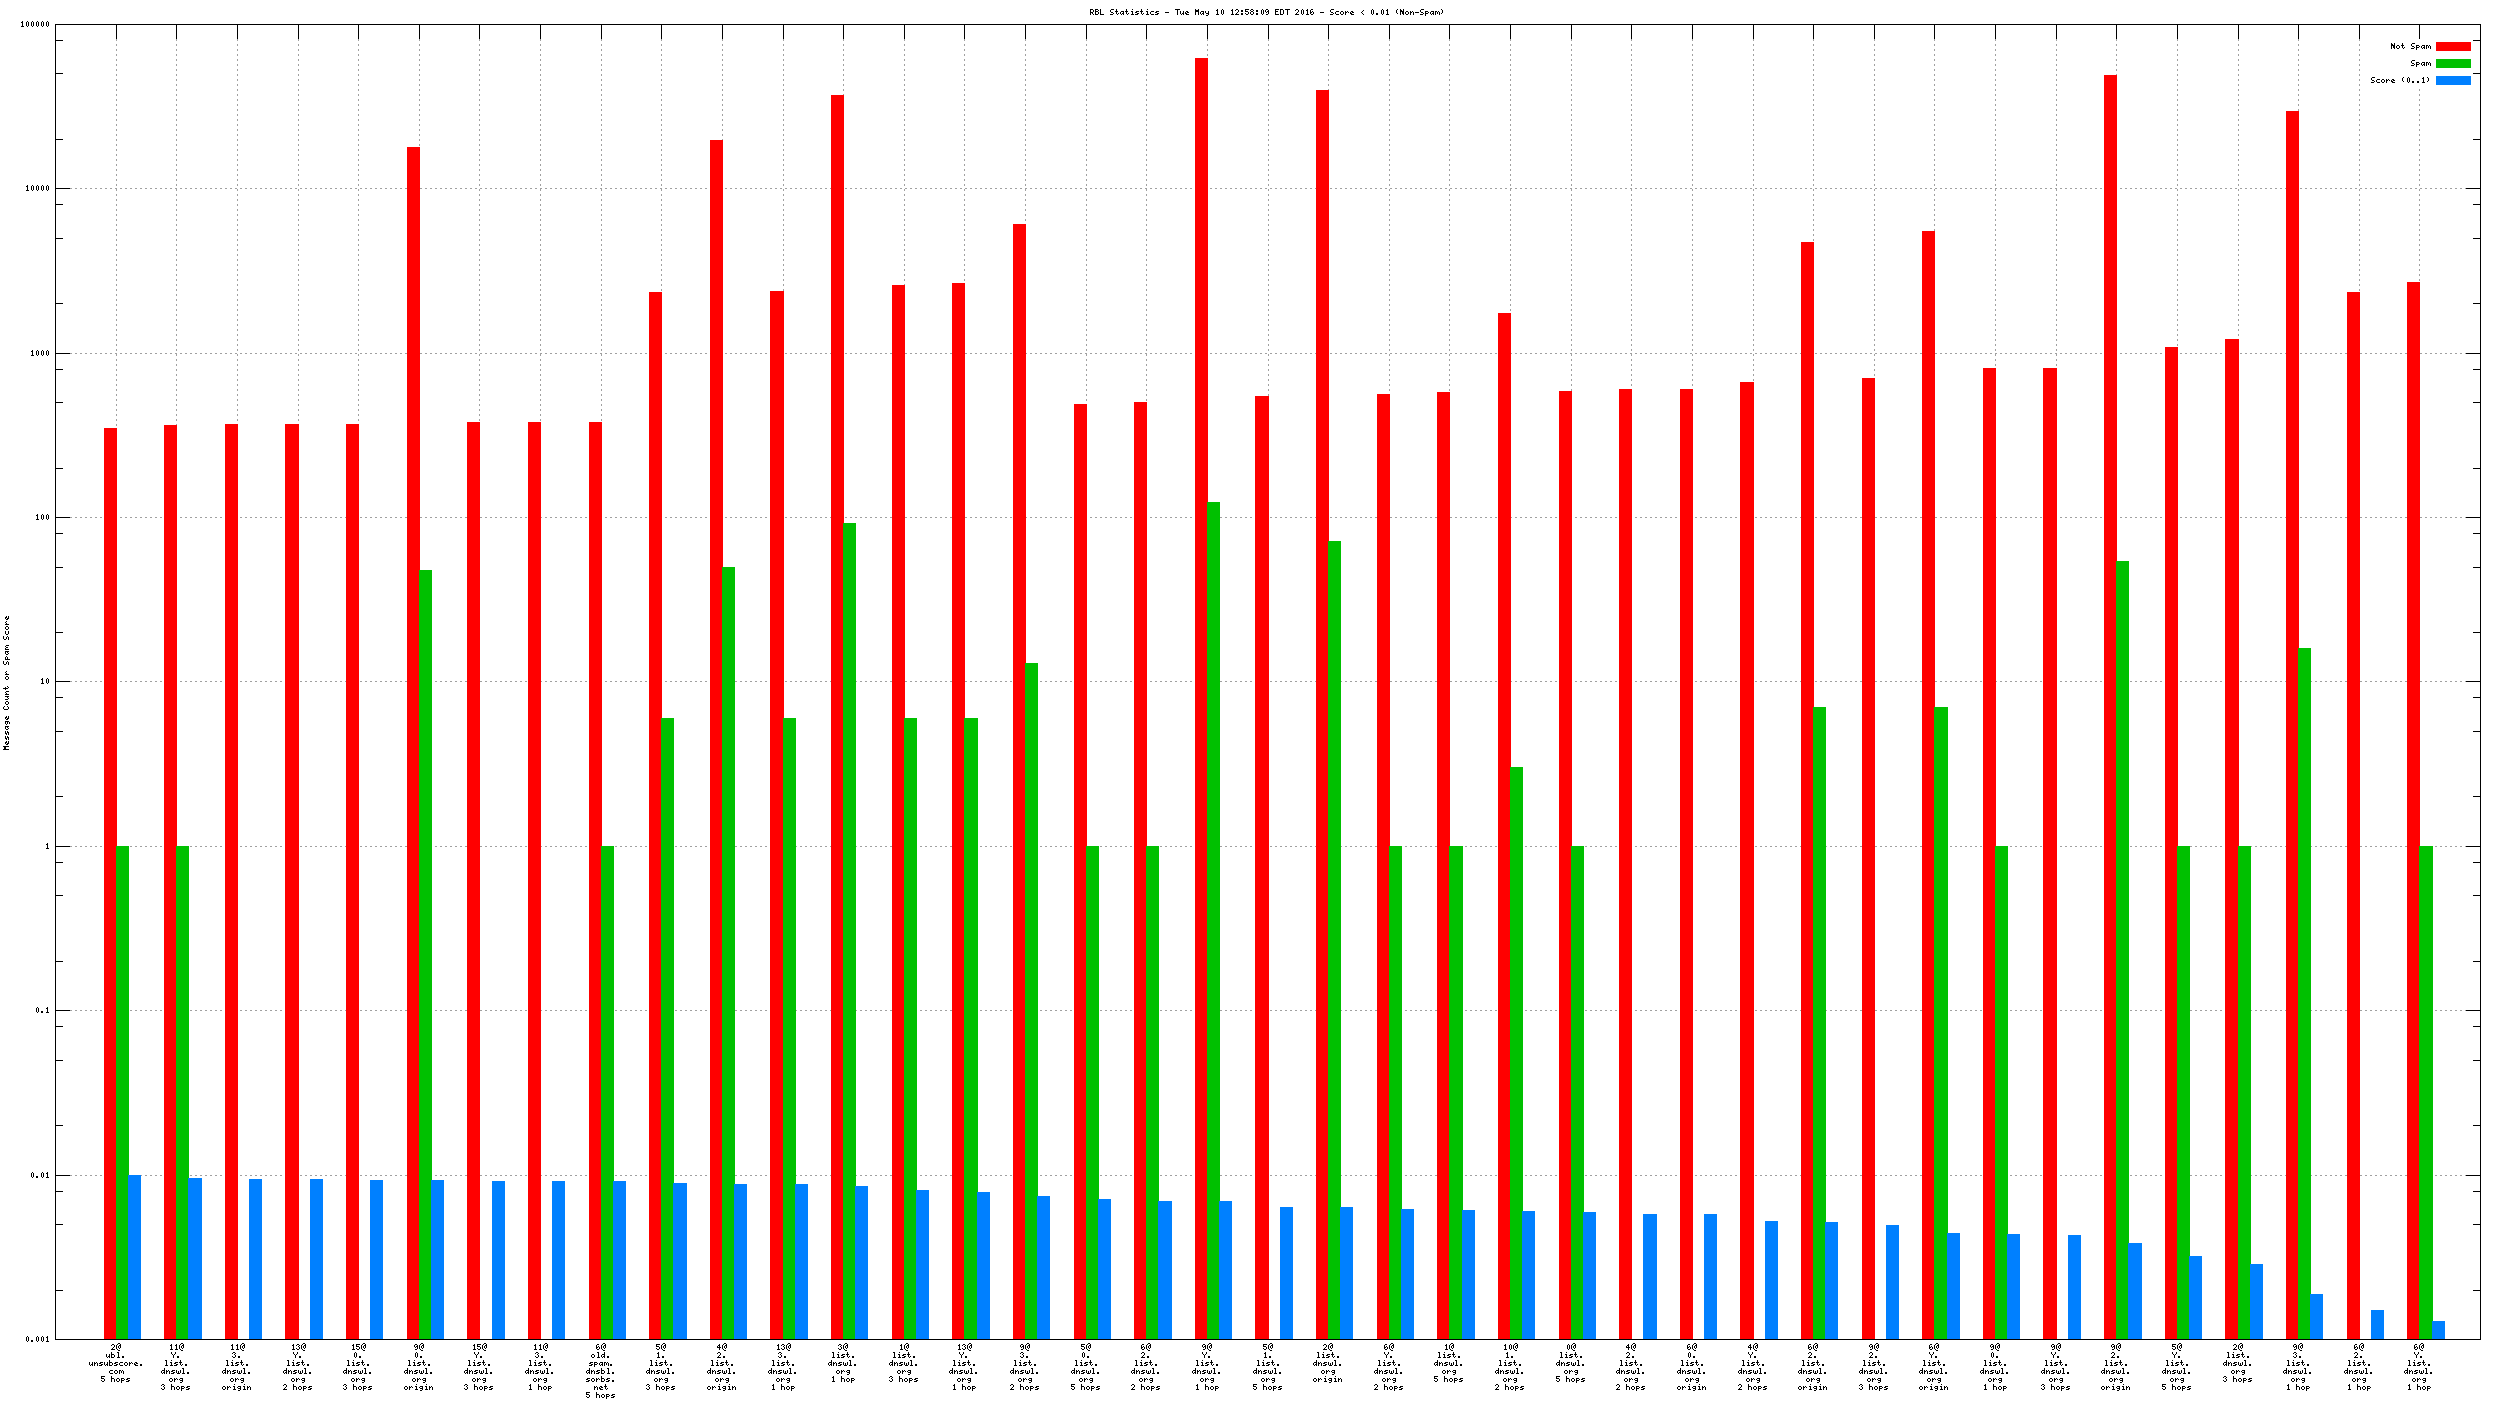Click the rightmost green Spam bar

(2426, 1090)
